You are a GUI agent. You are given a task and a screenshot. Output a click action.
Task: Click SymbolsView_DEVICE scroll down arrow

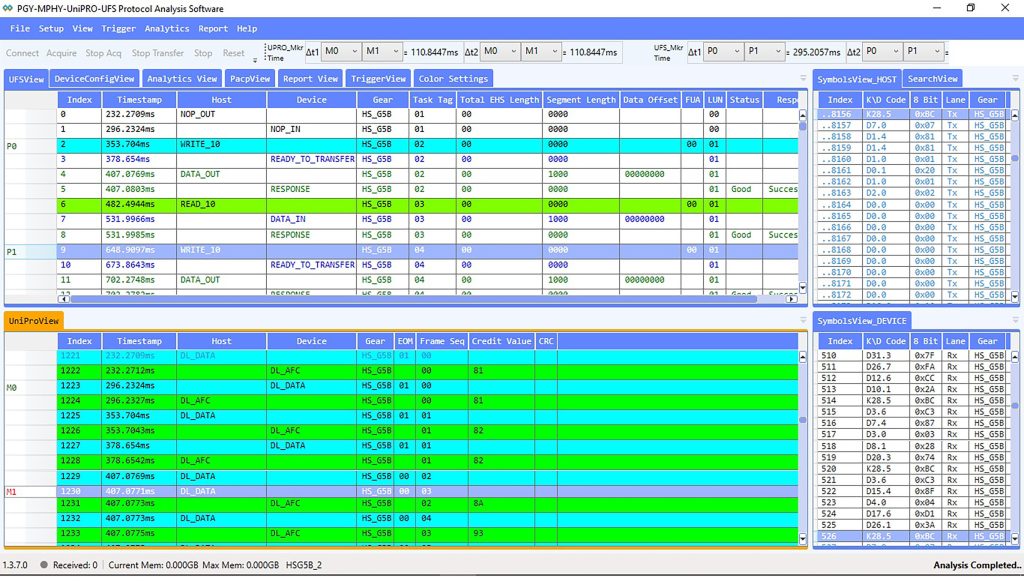(x=1015, y=539)
